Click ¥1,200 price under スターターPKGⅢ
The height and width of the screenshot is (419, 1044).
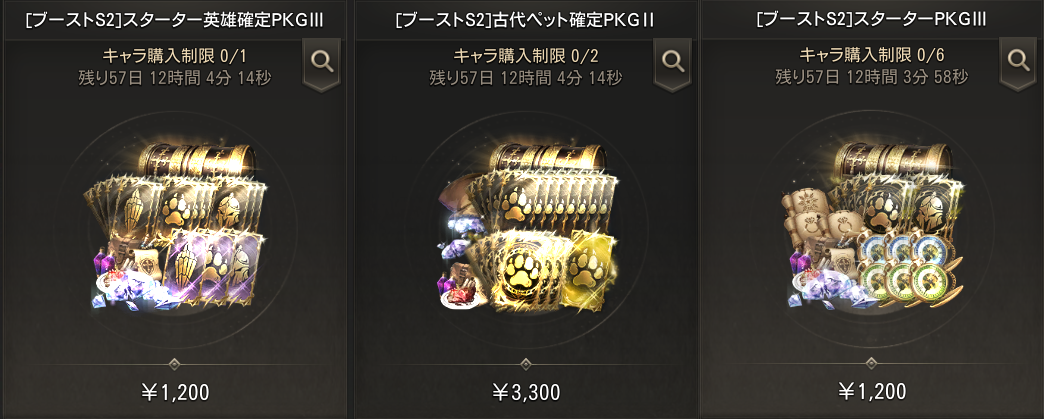click(871, 391)
